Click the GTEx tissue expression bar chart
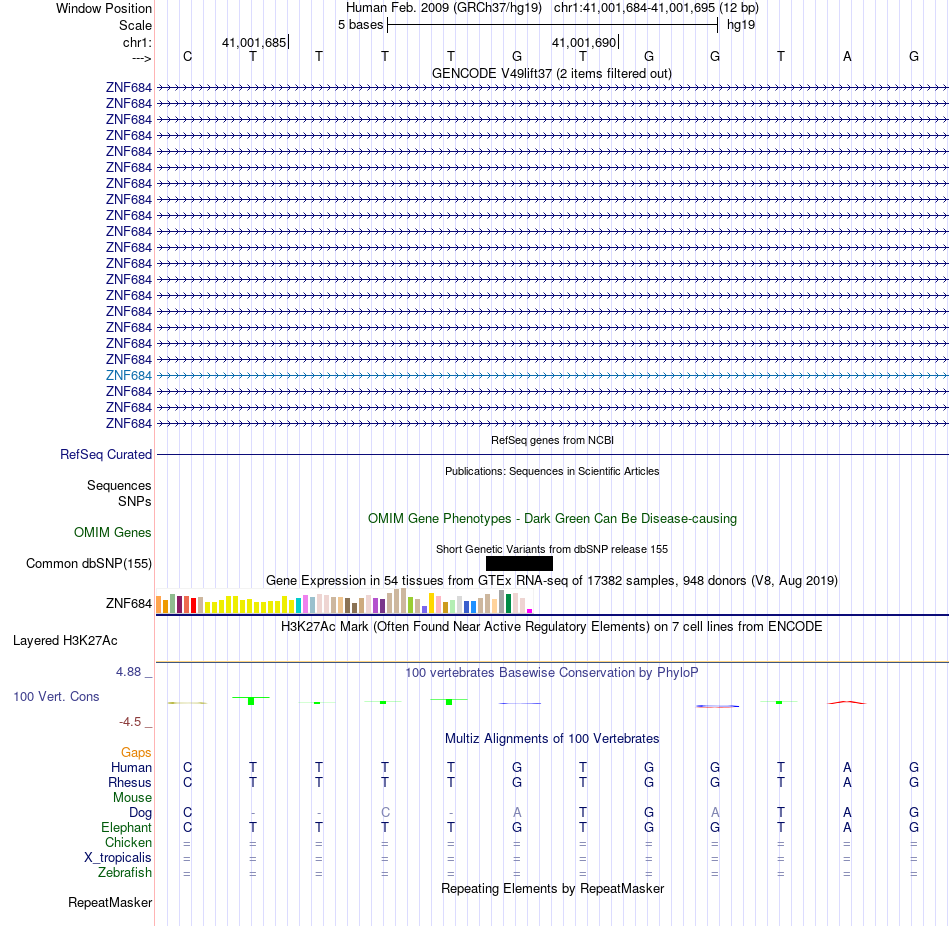 tap(344, 601)
